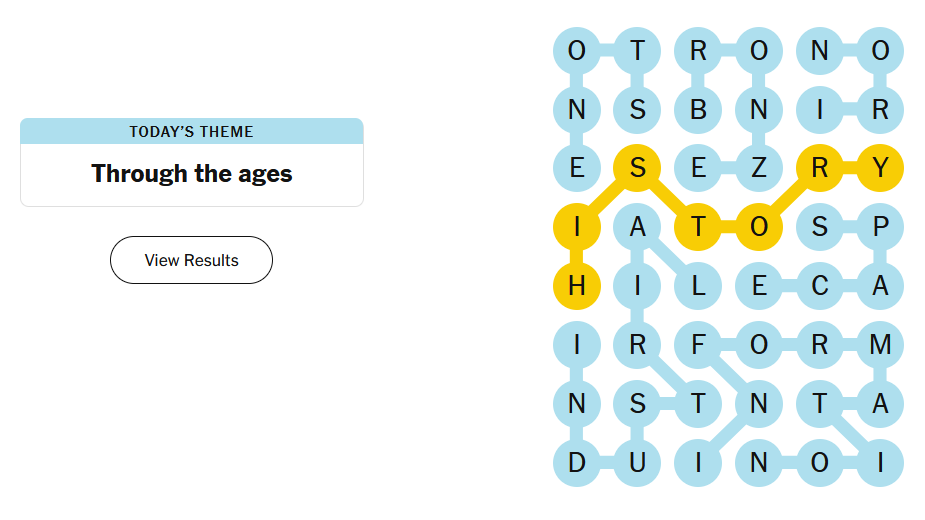Select the letter C tile
The width and height of the screenshot is (925, 520).
tap(820, 286)
